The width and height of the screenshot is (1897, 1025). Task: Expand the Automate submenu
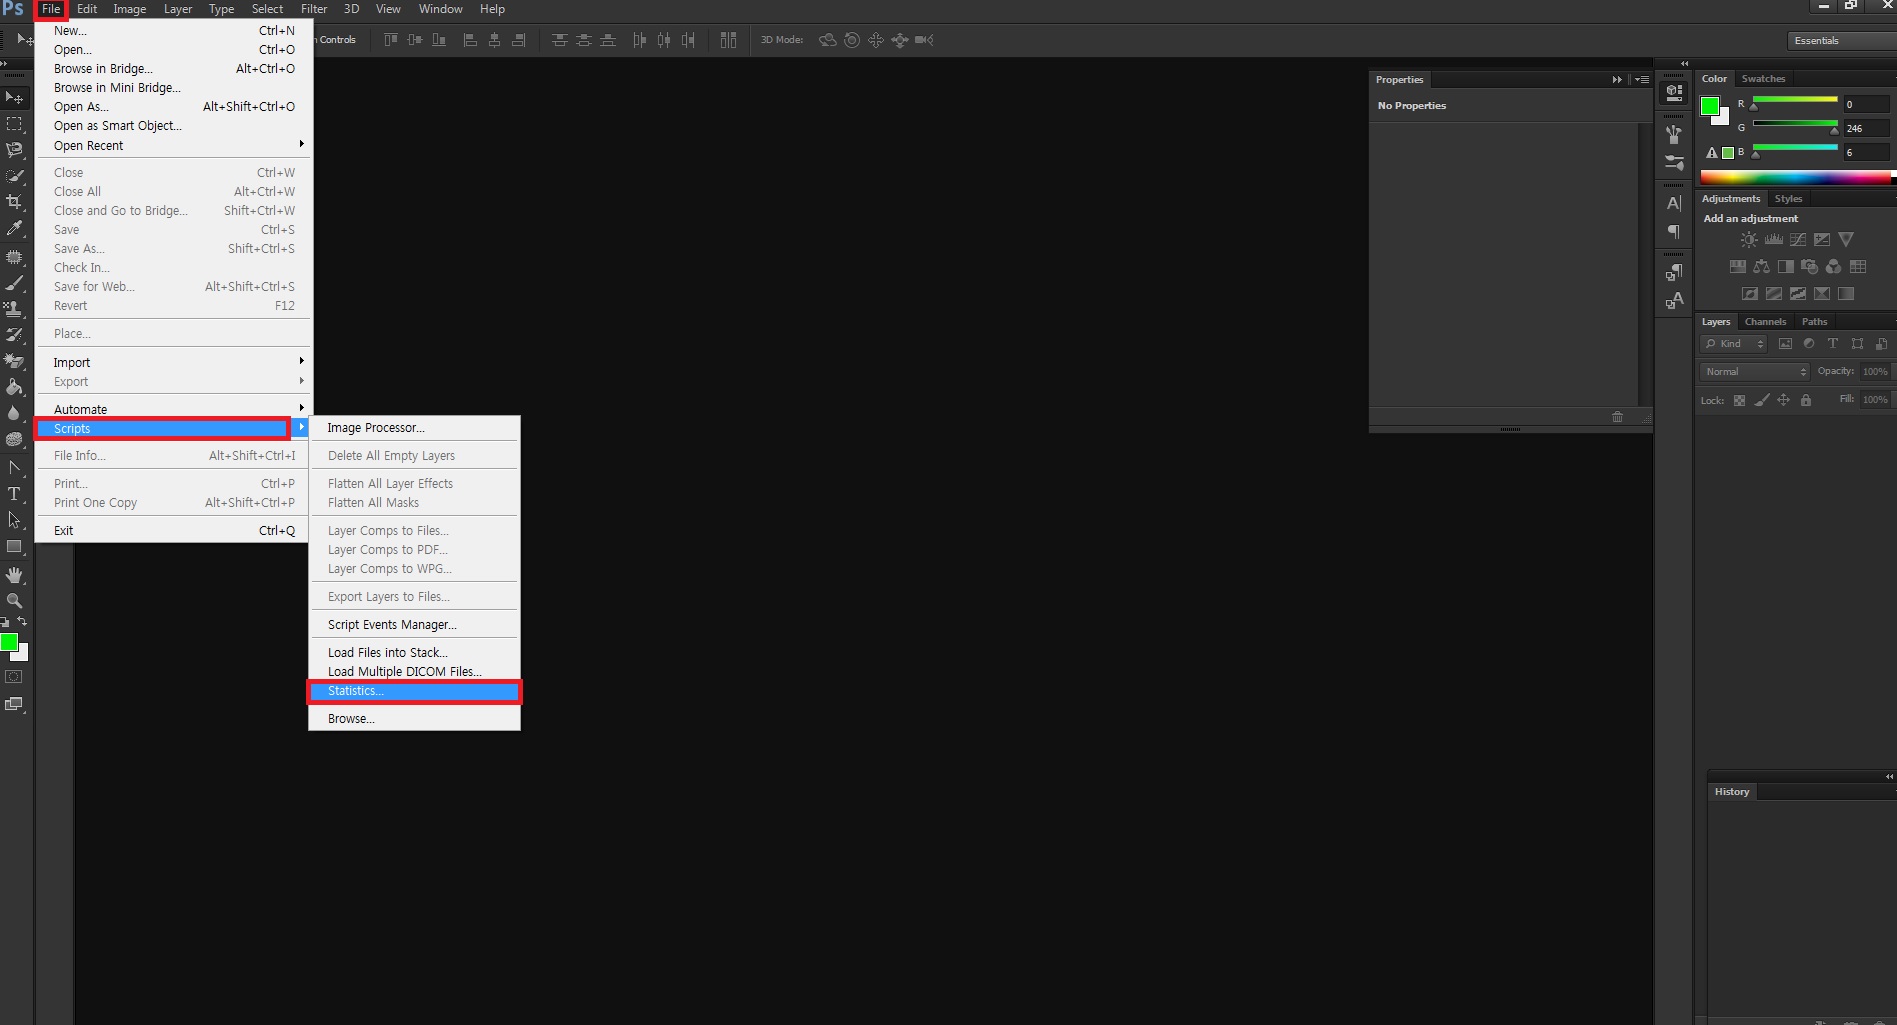174,410
